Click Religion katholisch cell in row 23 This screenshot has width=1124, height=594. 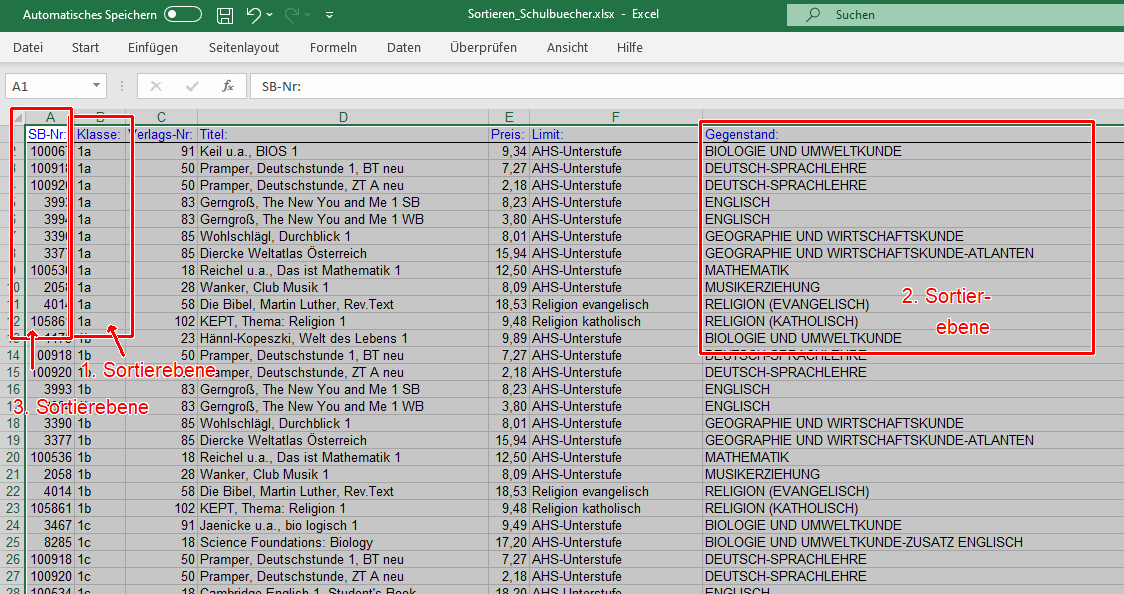pyautogui.click(x=615, y=508)
